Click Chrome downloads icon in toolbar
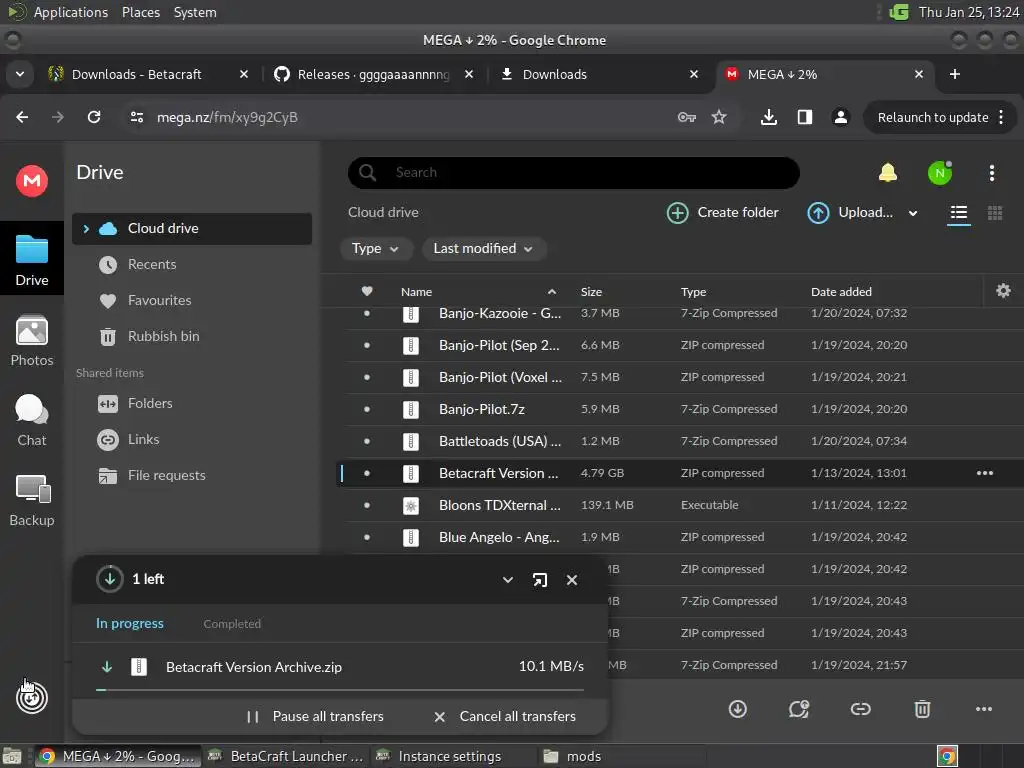Image resolution: width=1024 pixels, height=768 pixels. 769,117
